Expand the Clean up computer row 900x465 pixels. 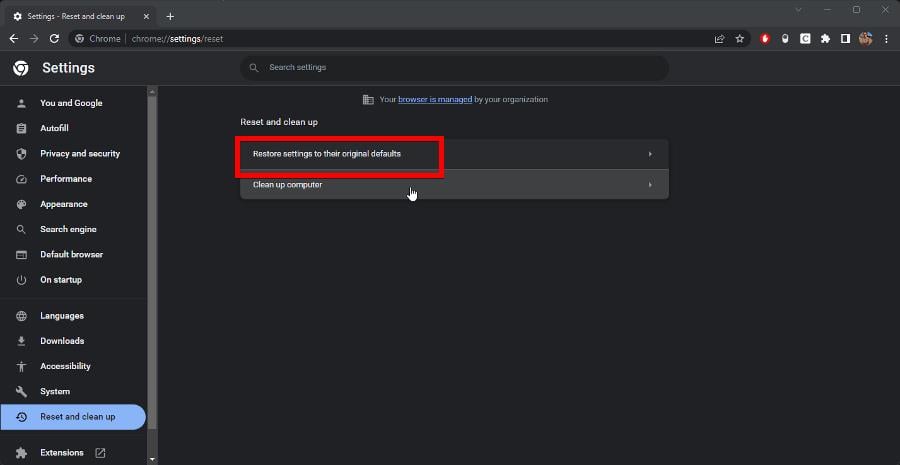(x=454, y=184)
